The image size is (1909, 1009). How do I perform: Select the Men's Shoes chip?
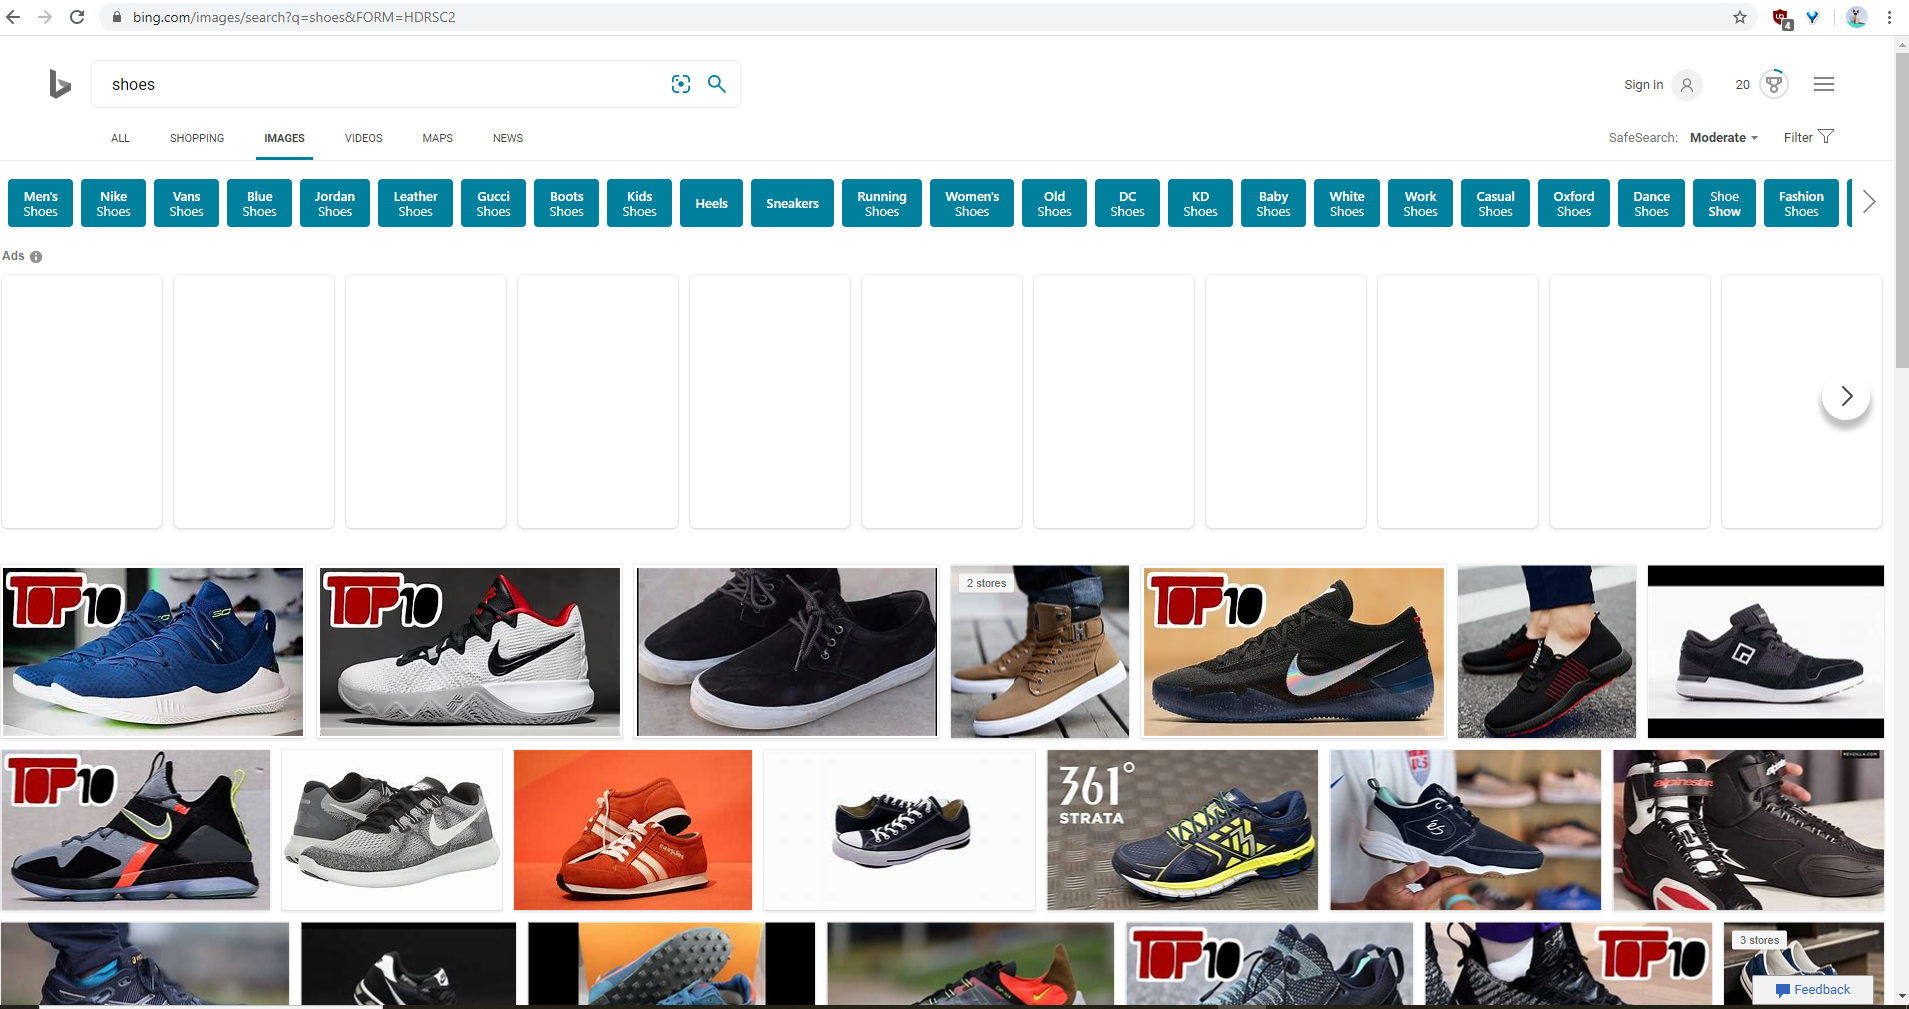tap(40, 203)
